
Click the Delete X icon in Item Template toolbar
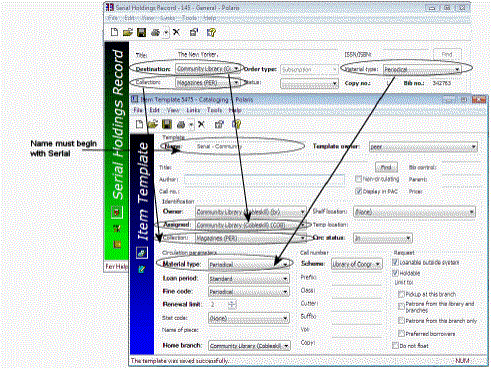pyautogui.click(x=201, y=125)
